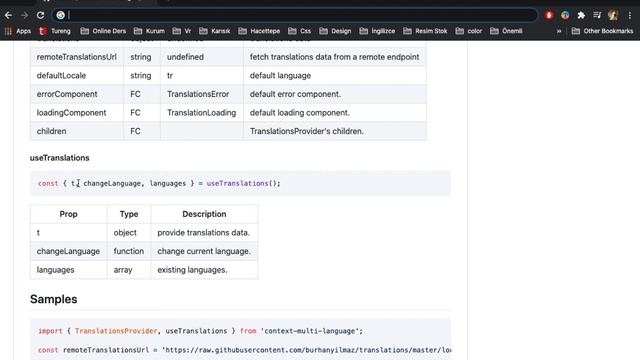Click the site info icon in address bar

pyautogui.click(x=60, y=15)
